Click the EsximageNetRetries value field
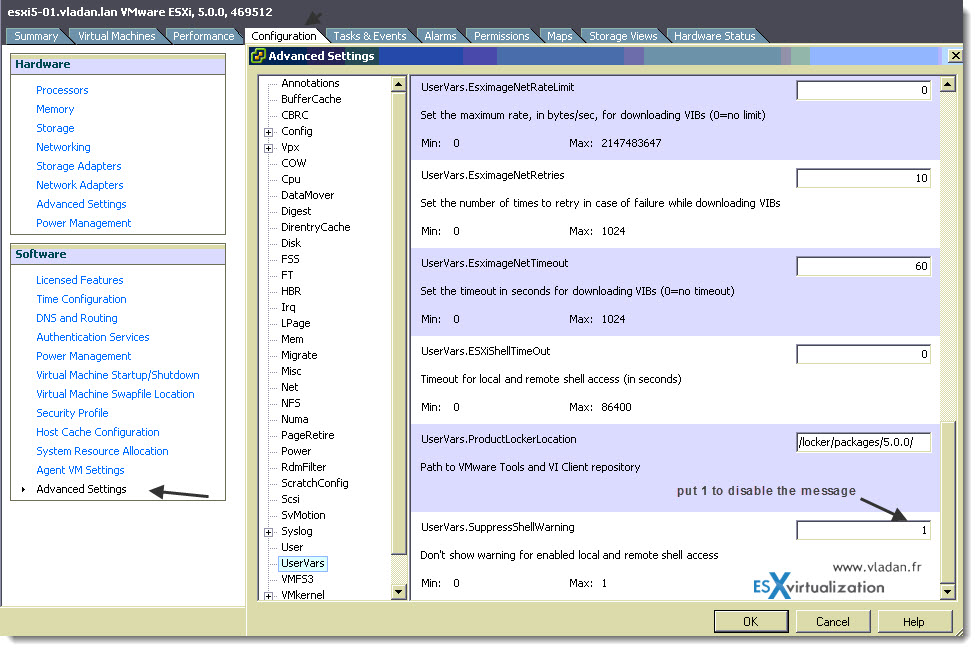Viewport: 978px width, 651px height. click(863, 178)
